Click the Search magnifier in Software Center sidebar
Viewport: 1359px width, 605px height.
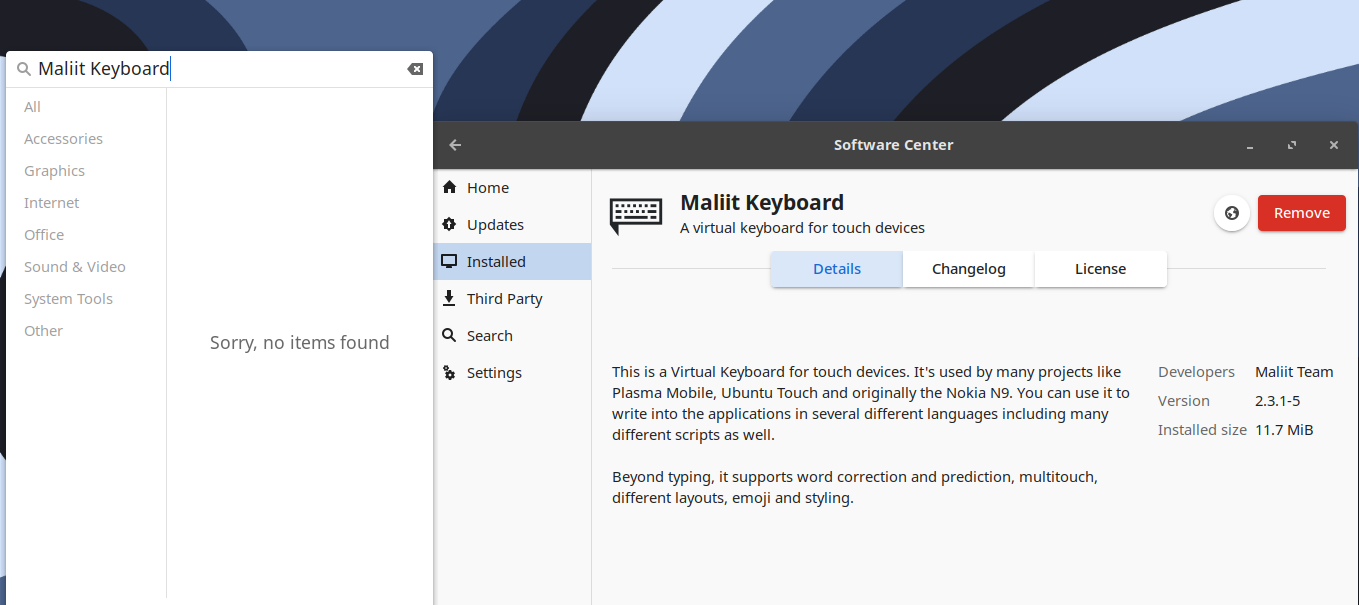click(x=449, y=335)
